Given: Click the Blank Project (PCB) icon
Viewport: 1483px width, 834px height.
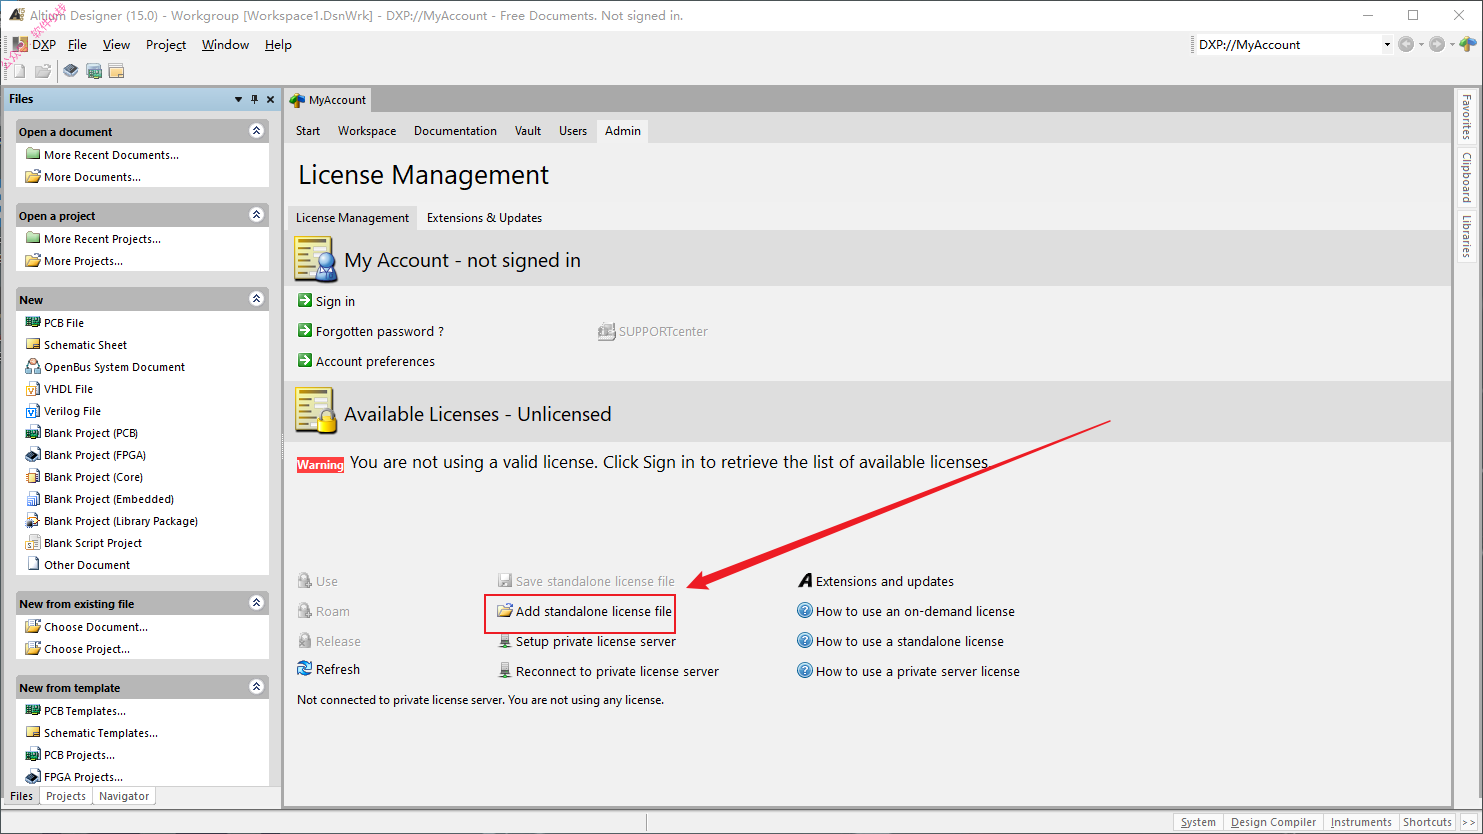Looking at the screenshot, I should (33, 433).
